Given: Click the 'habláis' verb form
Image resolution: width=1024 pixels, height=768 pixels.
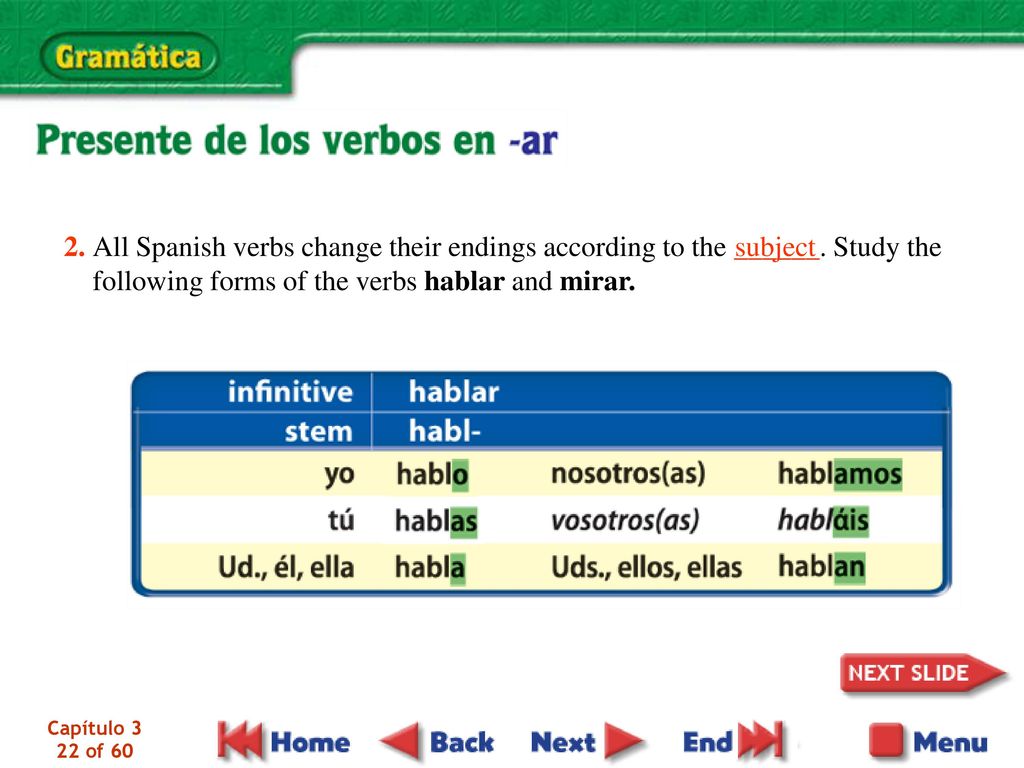Looking at the screenshot, I should [824, 520].
